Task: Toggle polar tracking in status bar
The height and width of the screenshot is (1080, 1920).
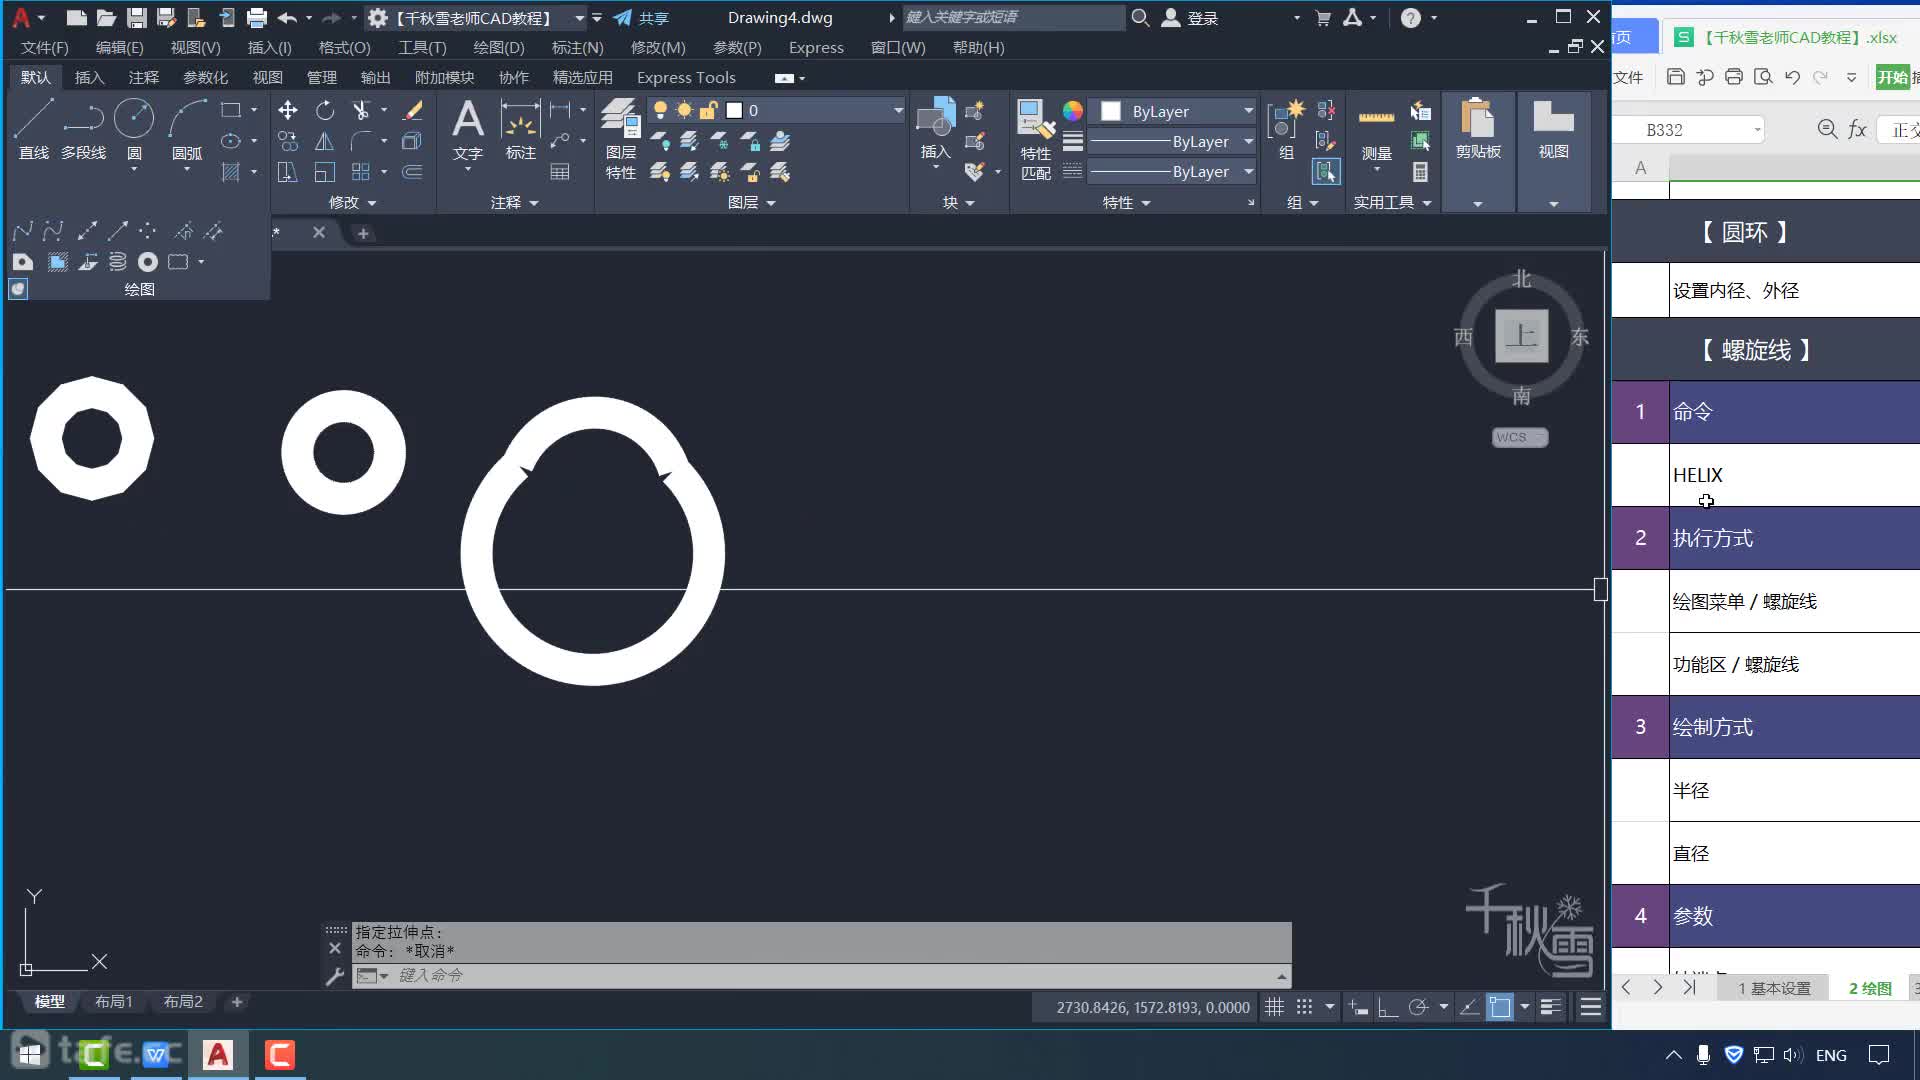Action: (1418, 1007)
